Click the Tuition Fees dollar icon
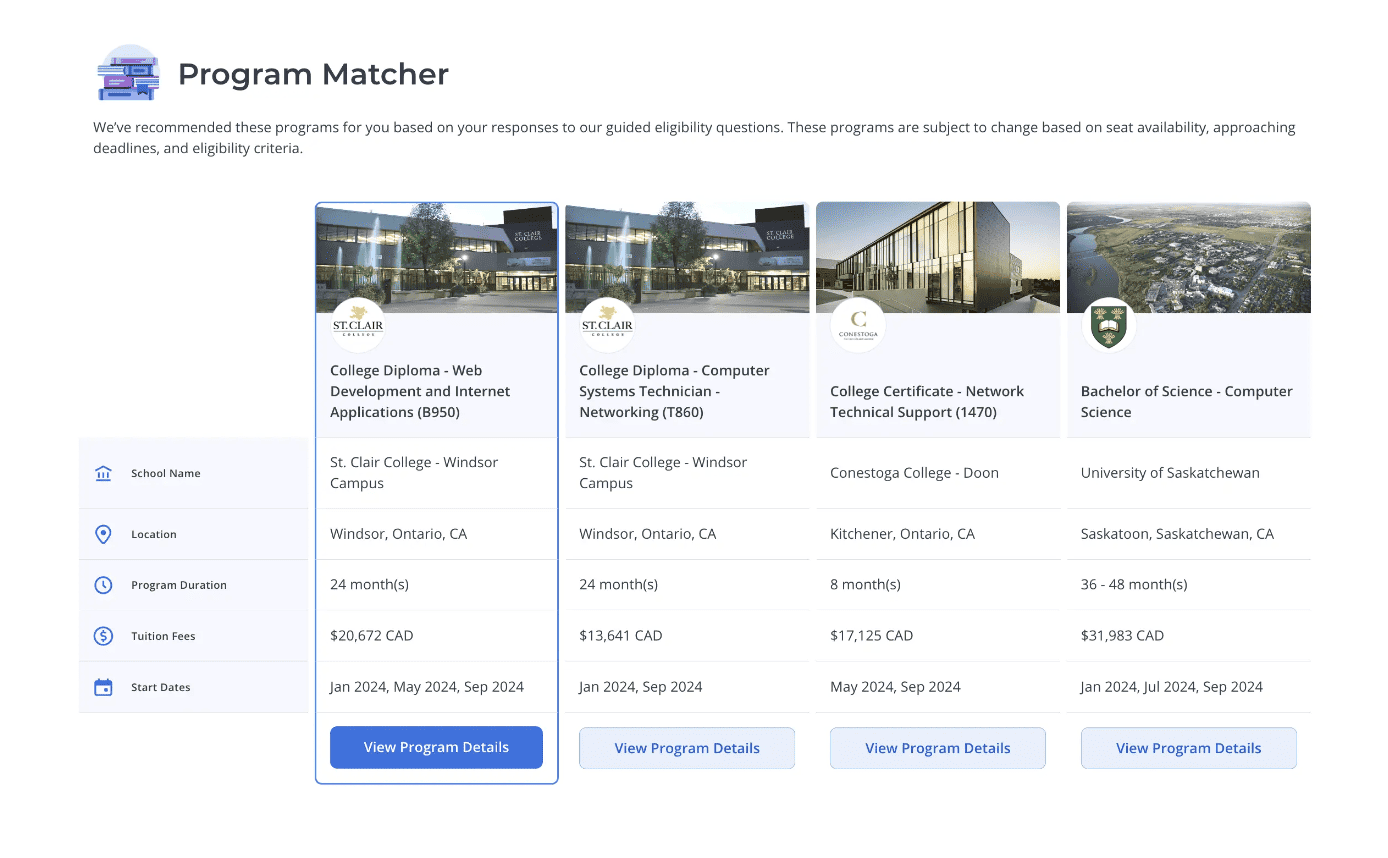 coord(103,636)
